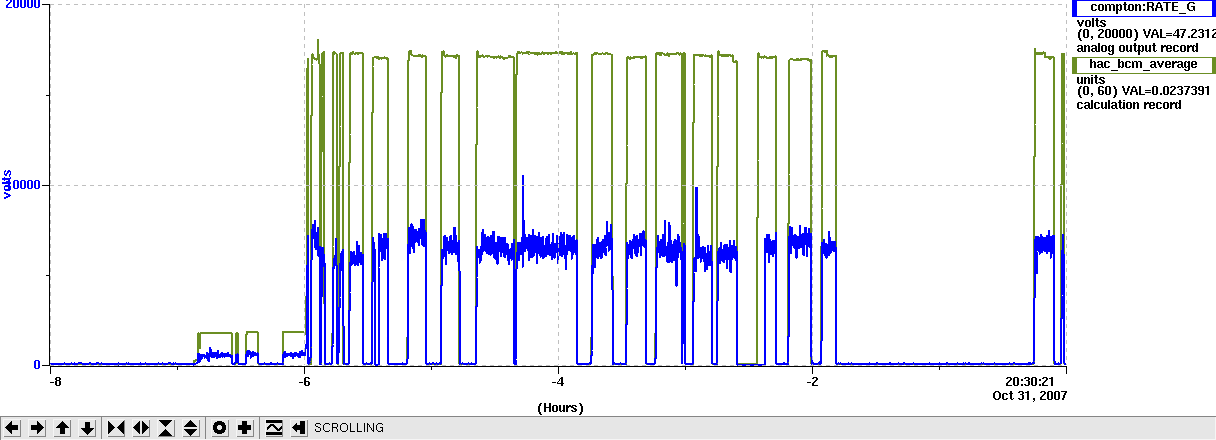The height and width of the screenshot is (440, 1216).
Task: Click the plus toolbar icon
Action: (244, 428)
